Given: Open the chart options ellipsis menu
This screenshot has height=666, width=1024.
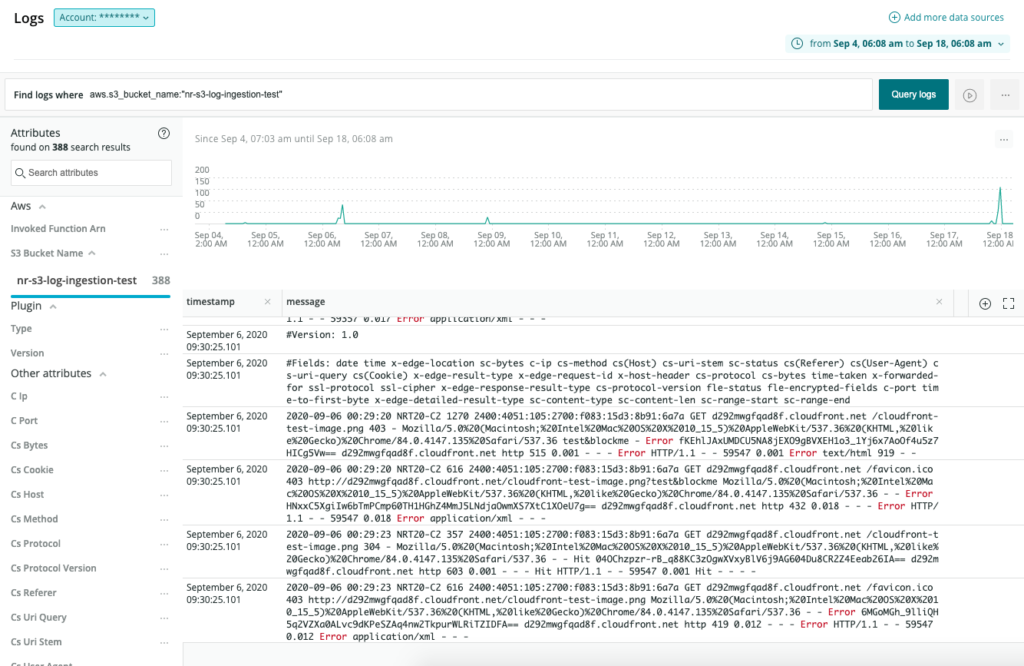Looking at the screenshot, I should (x=1004, y=140).
